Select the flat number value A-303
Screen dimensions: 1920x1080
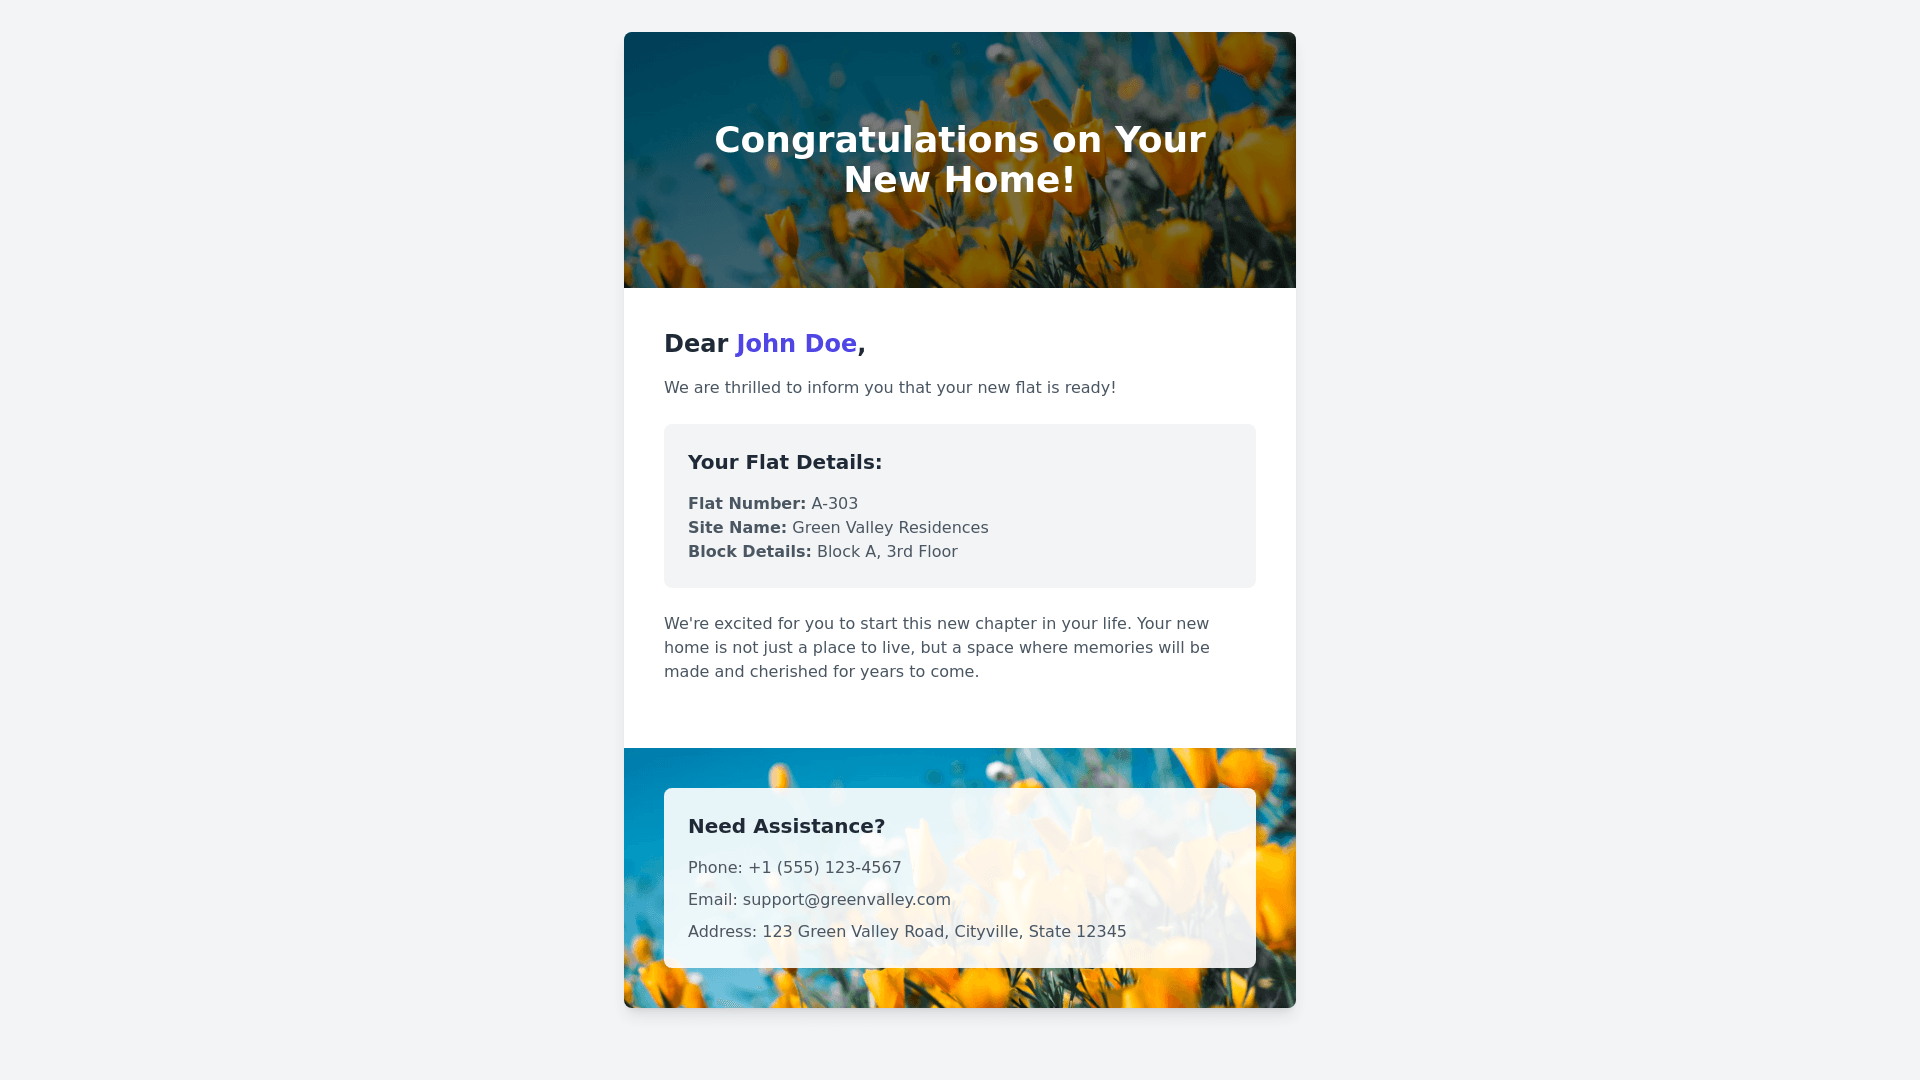[x=835, y=504]
